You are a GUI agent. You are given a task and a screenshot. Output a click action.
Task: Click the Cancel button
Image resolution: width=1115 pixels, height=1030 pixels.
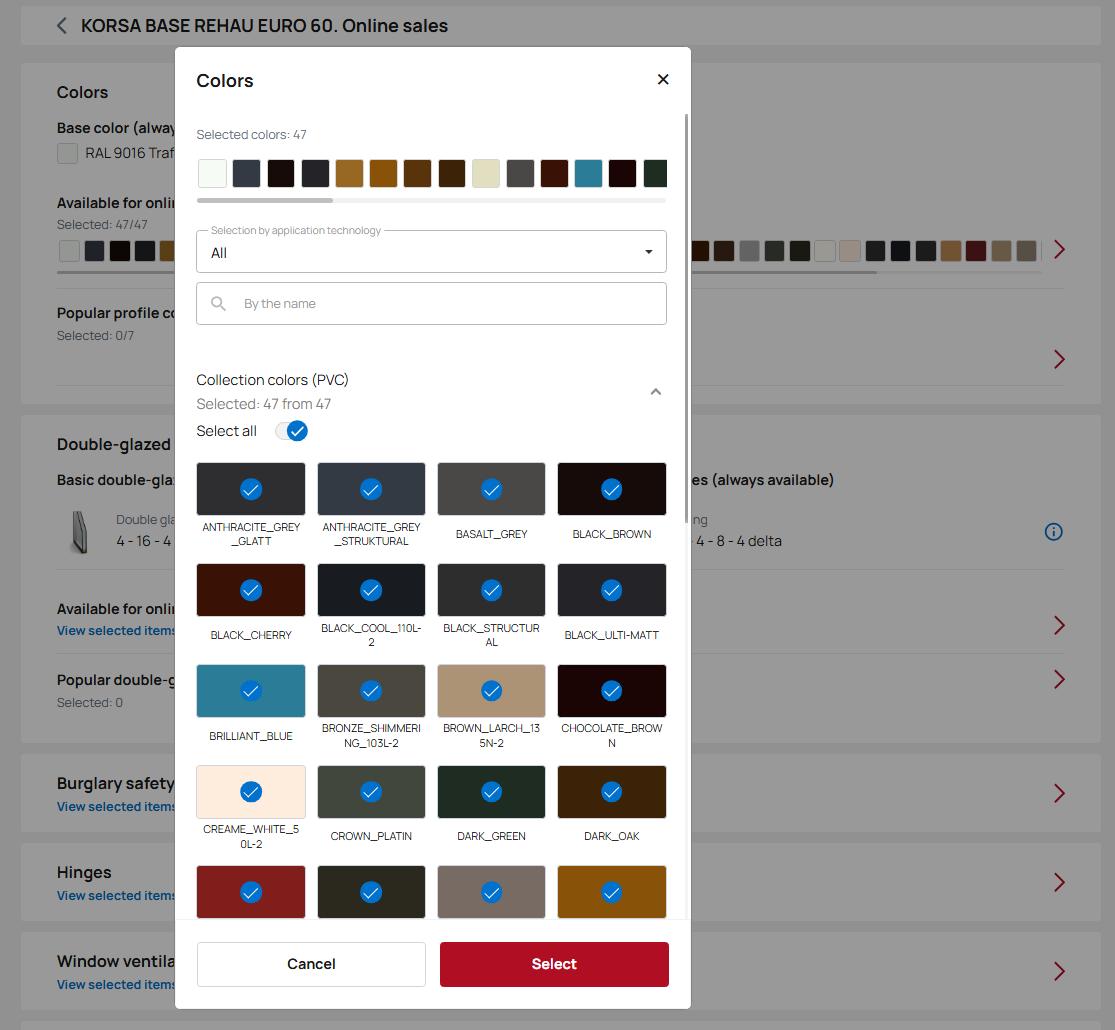pos(311,964)
